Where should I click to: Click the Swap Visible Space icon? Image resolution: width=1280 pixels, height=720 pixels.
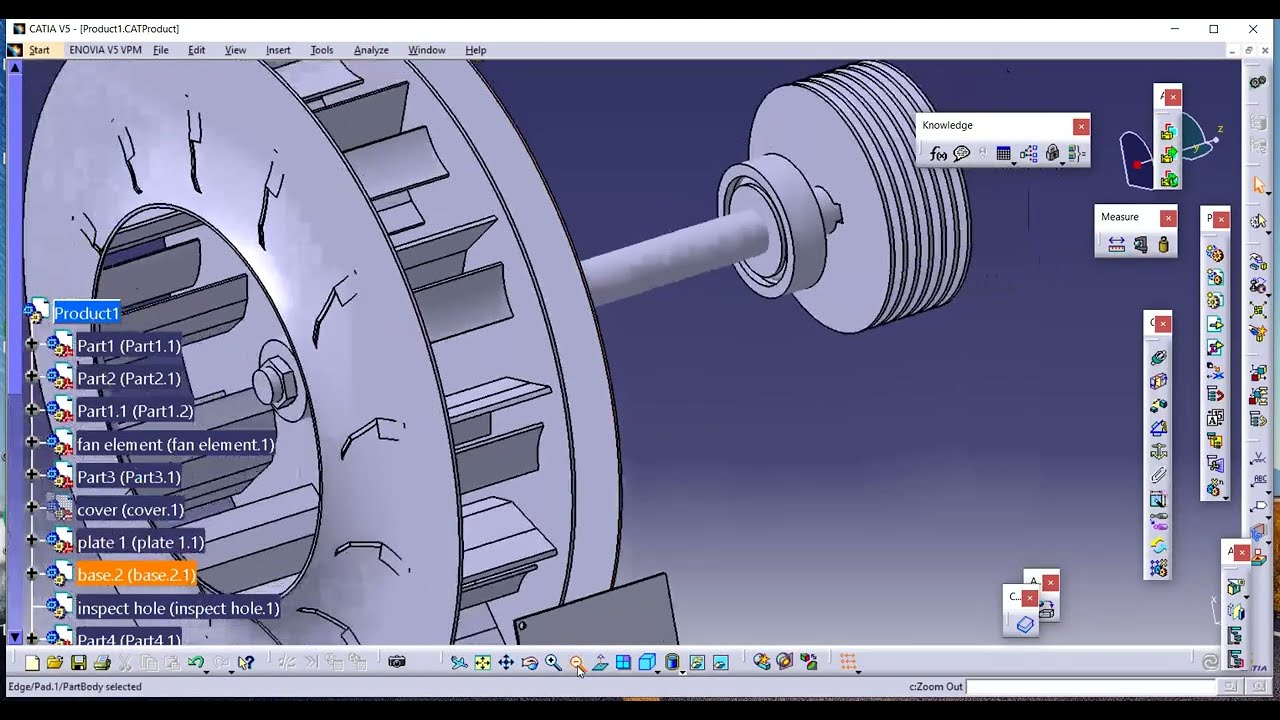click(x=720, y=662)
